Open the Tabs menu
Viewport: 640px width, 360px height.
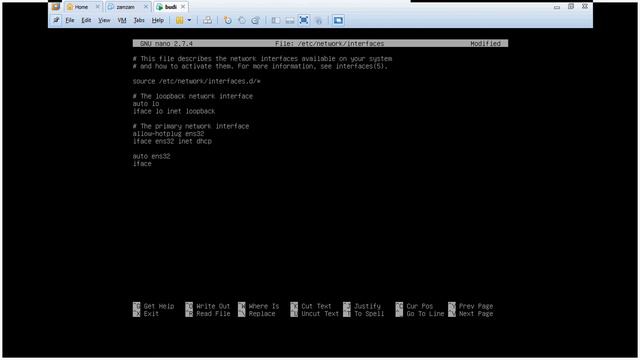pyautogui.click(x=139, y=20)
